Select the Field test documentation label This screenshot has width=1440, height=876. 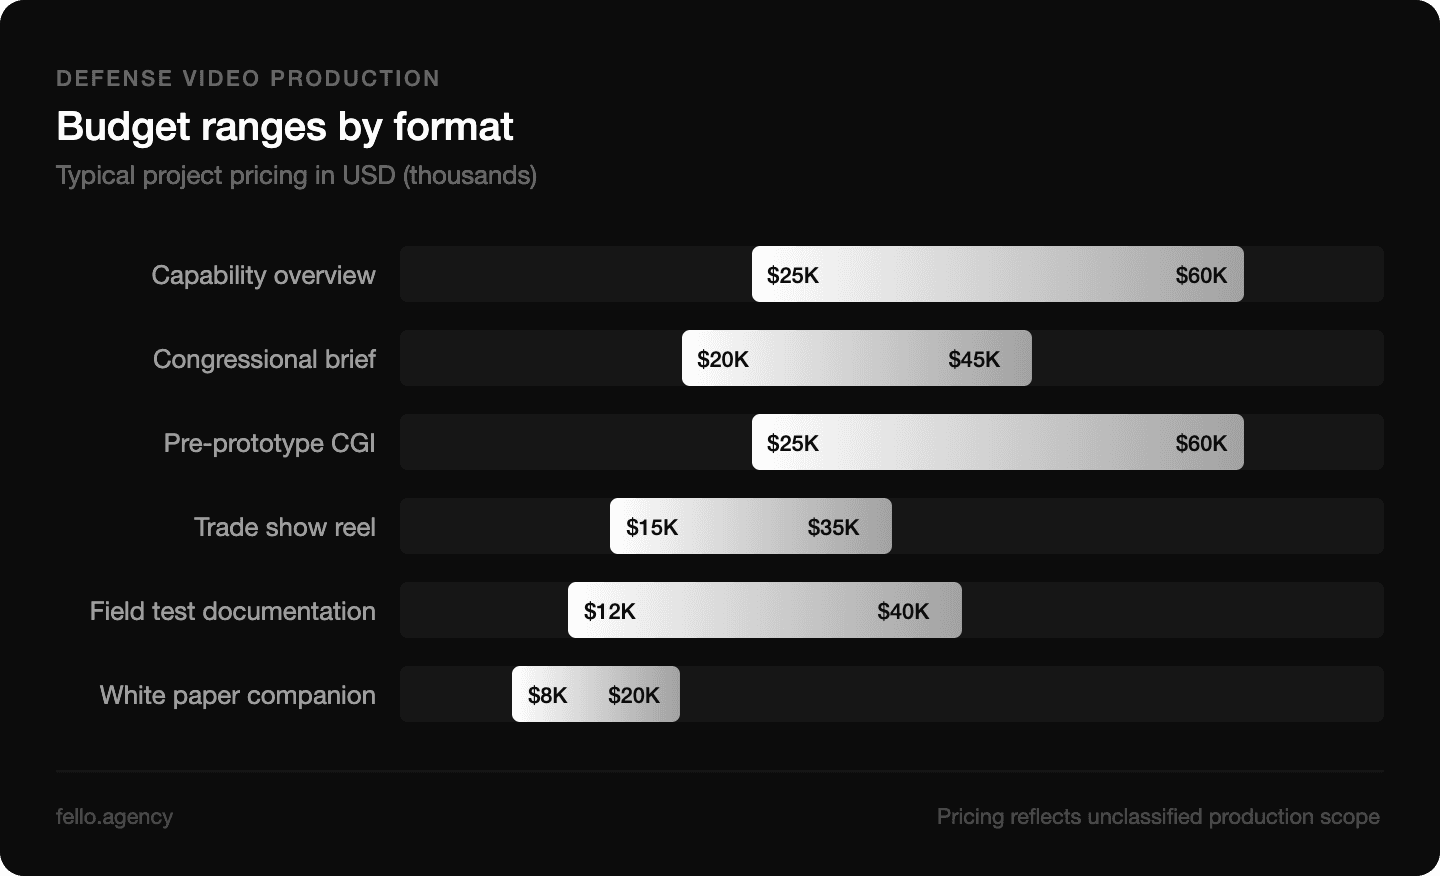pyautogui.click(x=232, y=611)
